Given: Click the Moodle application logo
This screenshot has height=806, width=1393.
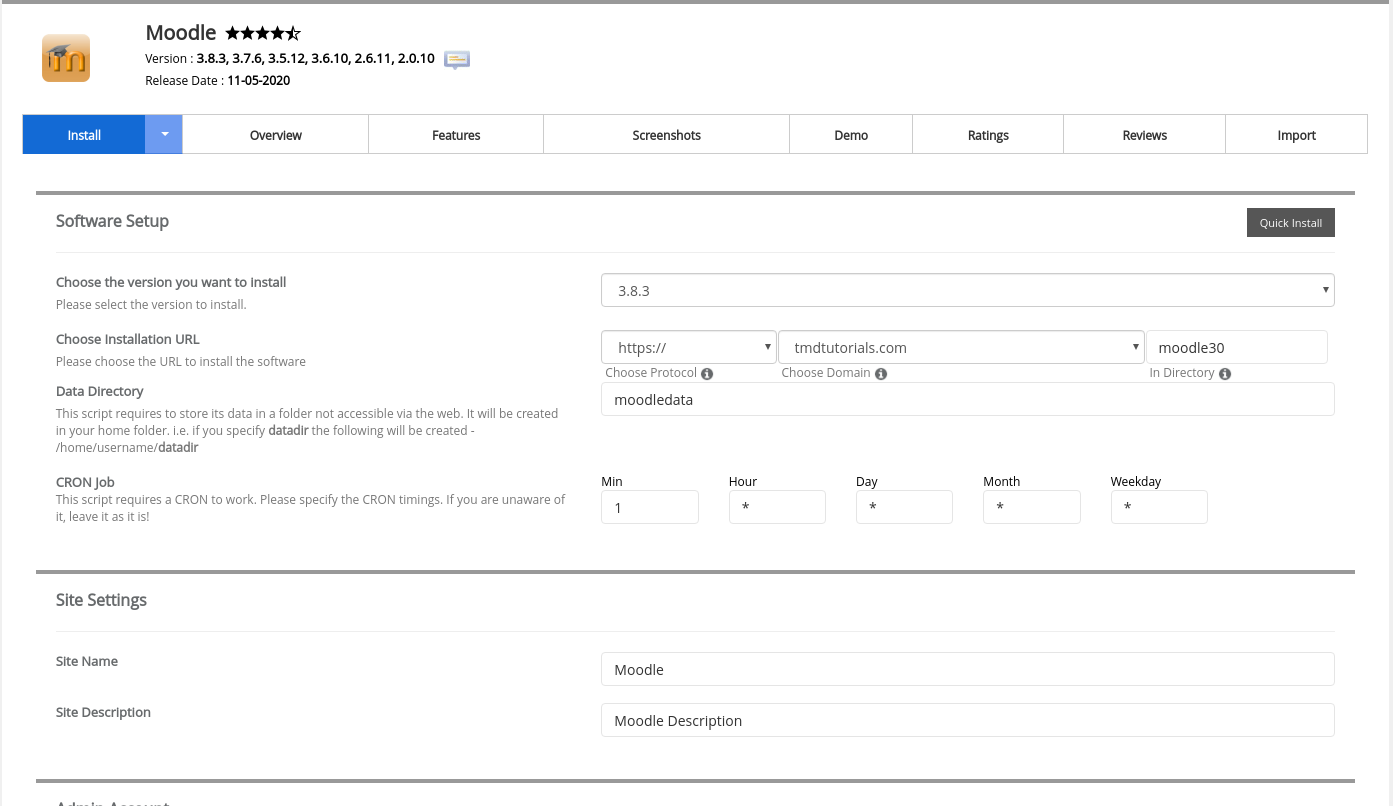Looking at the screenshot, I should click(x=65, y=57).
